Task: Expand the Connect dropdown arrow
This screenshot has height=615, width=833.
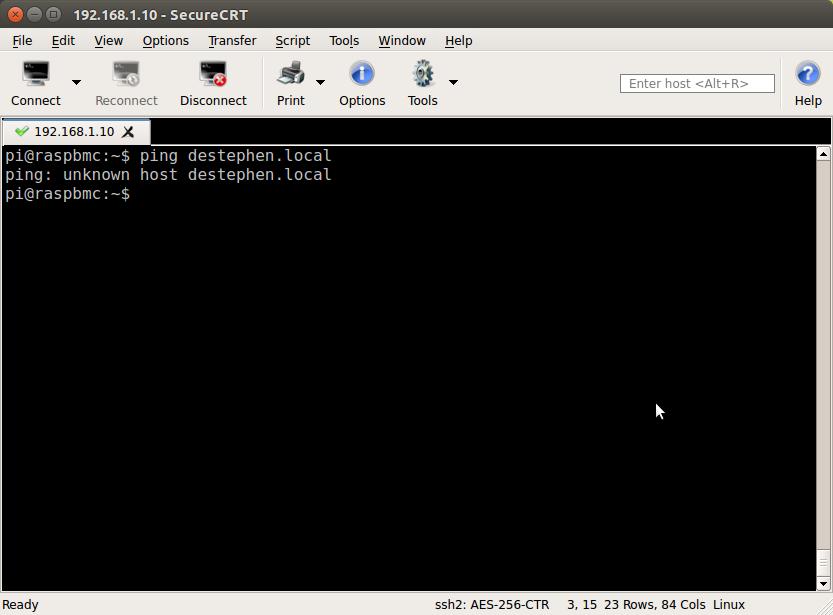Action: [76, 82]
